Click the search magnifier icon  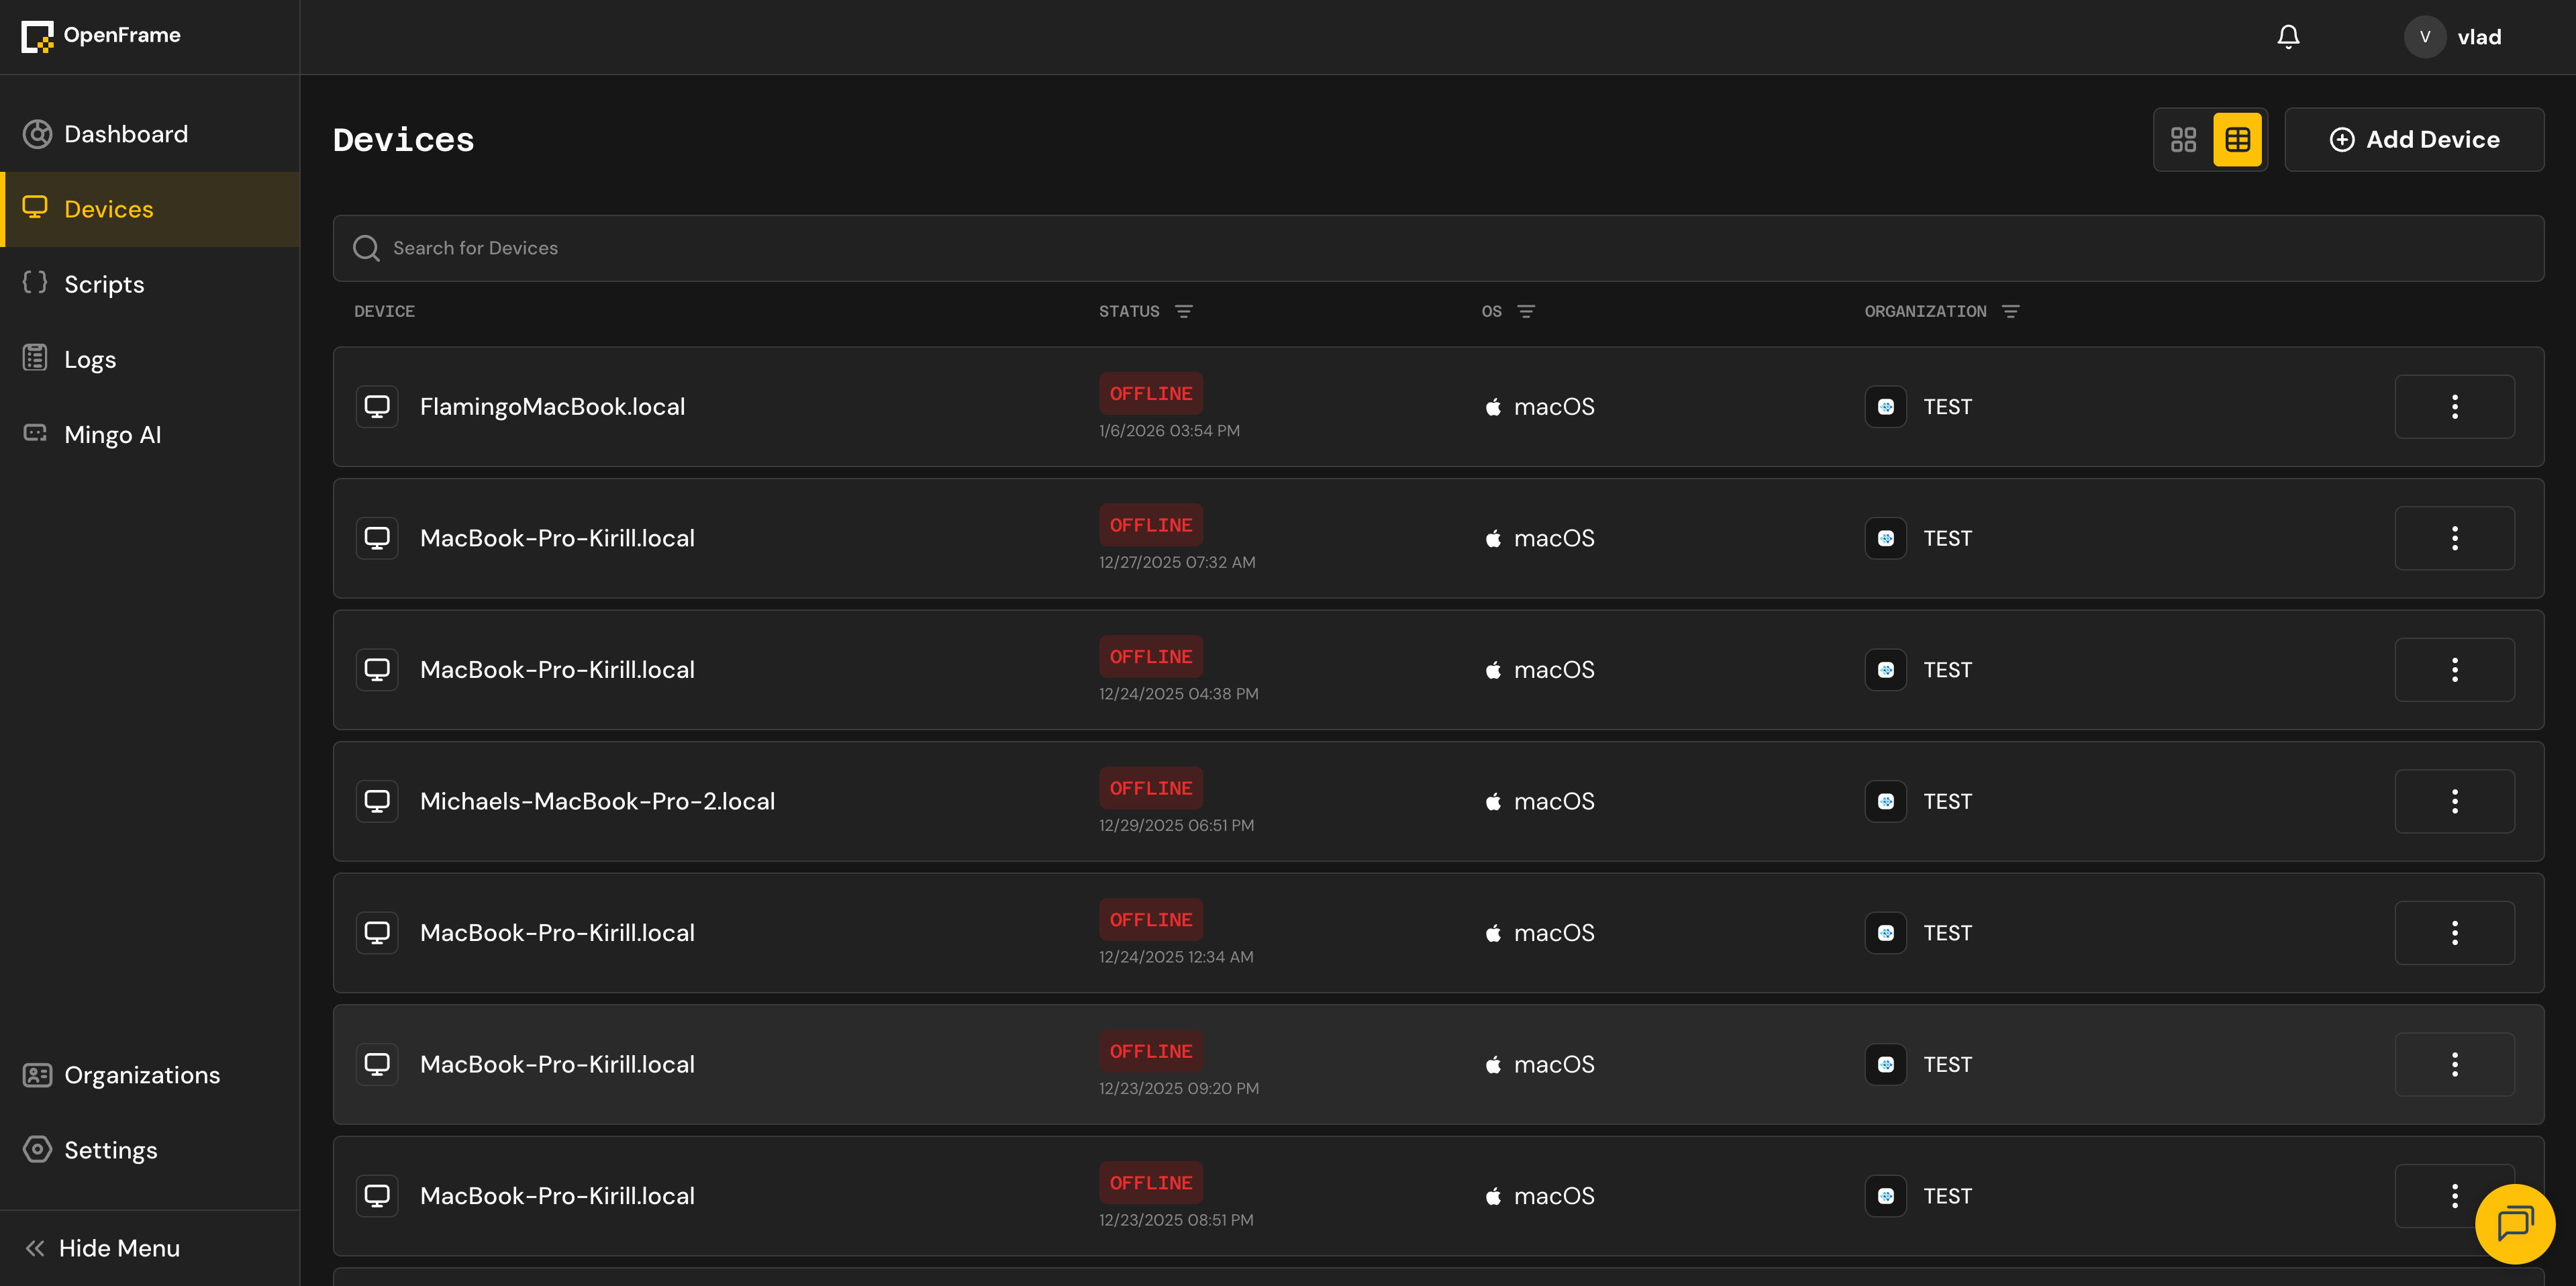(x=367, y=248)
